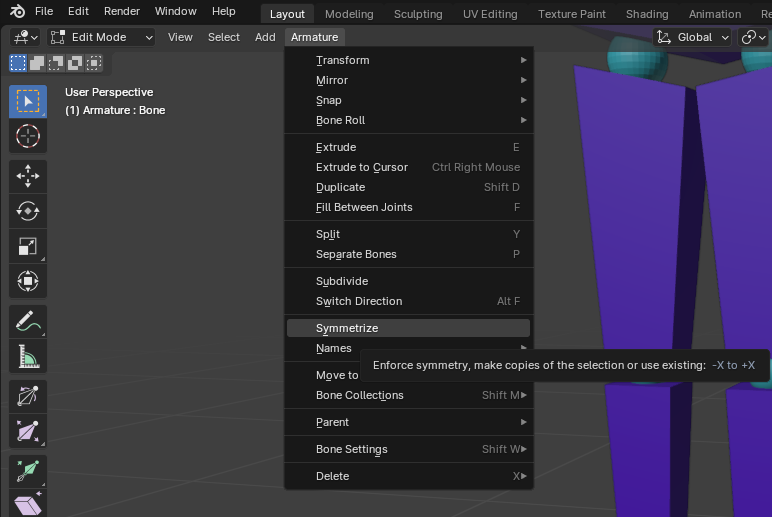
Task: Switch to the Texture Paint workspace tab
Action: click(x=572, y=14)
